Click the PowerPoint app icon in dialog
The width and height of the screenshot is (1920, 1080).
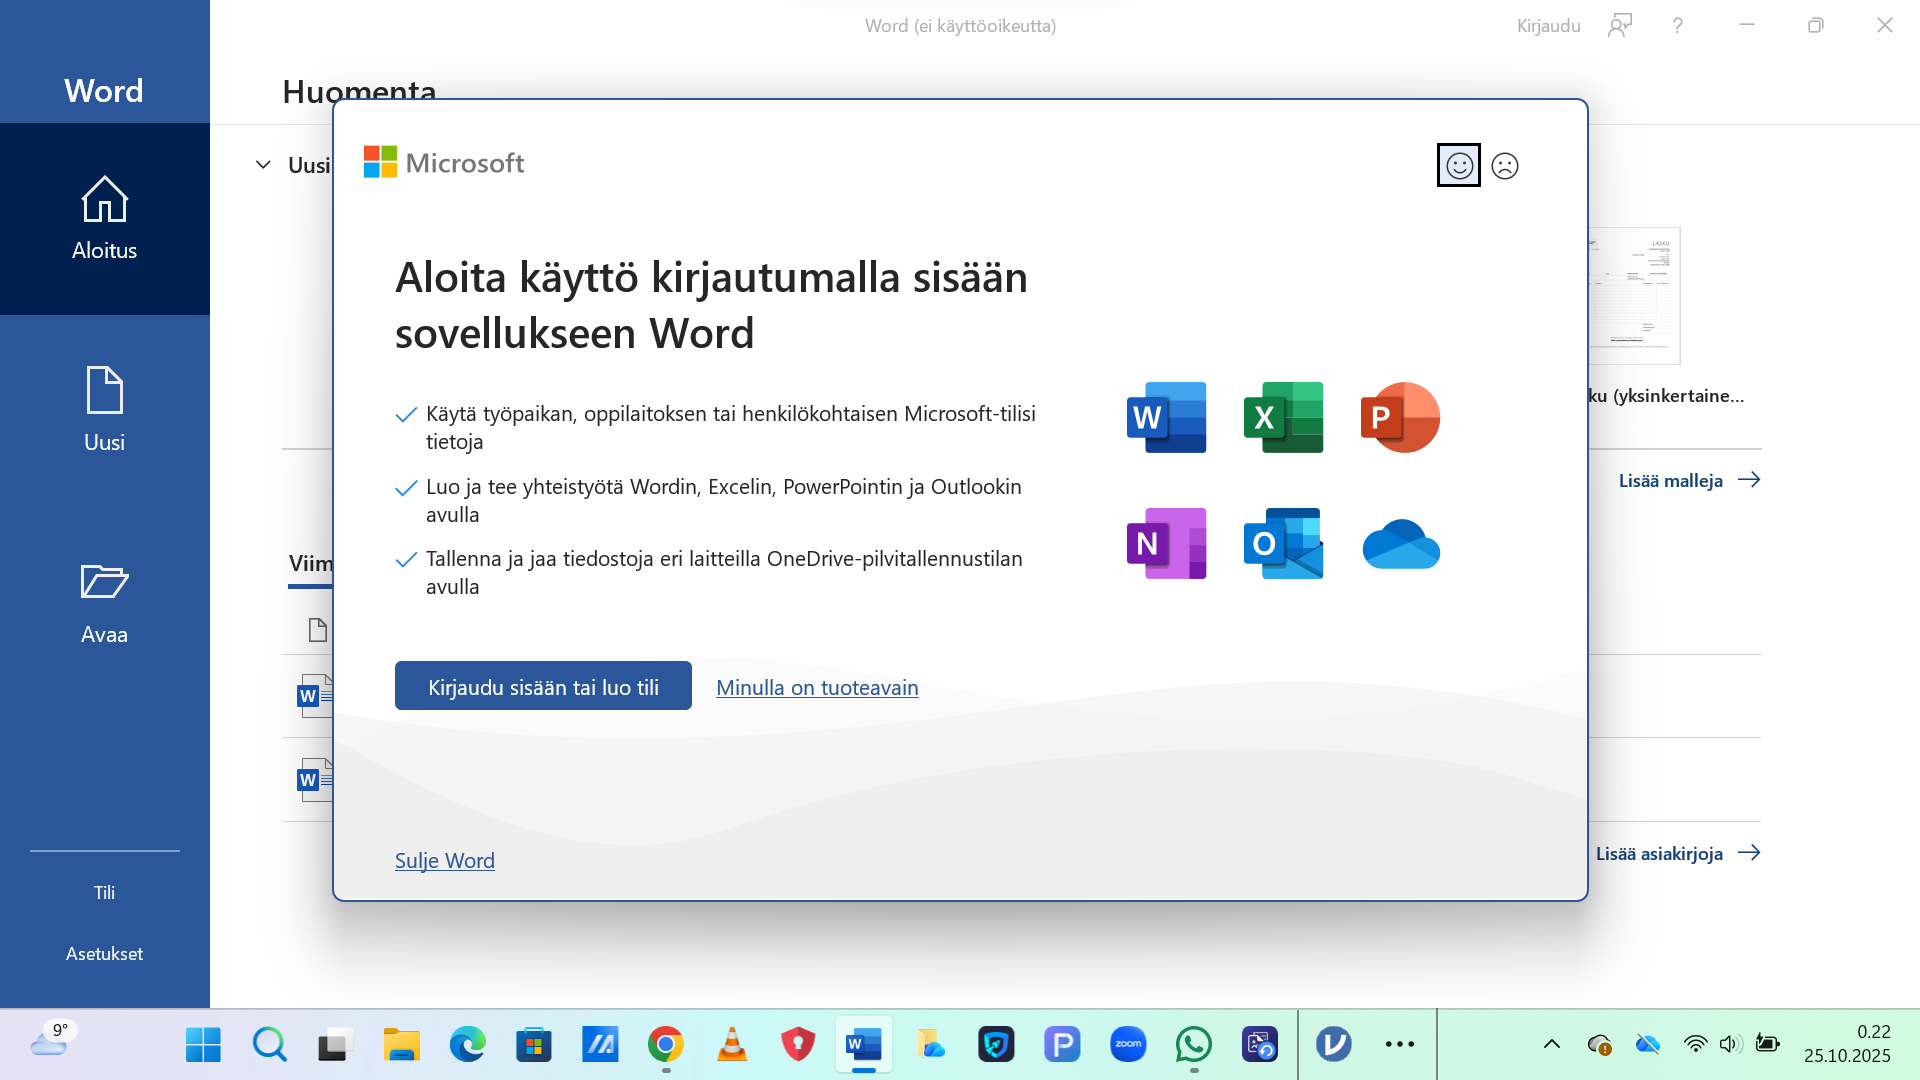click(x=1400, y=417)
